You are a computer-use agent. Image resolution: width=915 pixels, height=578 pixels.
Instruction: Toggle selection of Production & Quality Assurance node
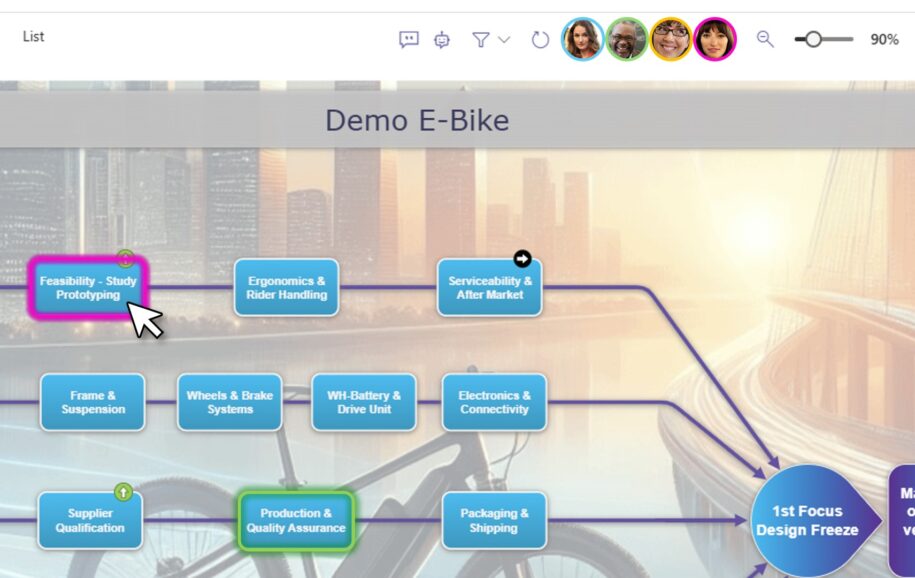tap(296, 520)
